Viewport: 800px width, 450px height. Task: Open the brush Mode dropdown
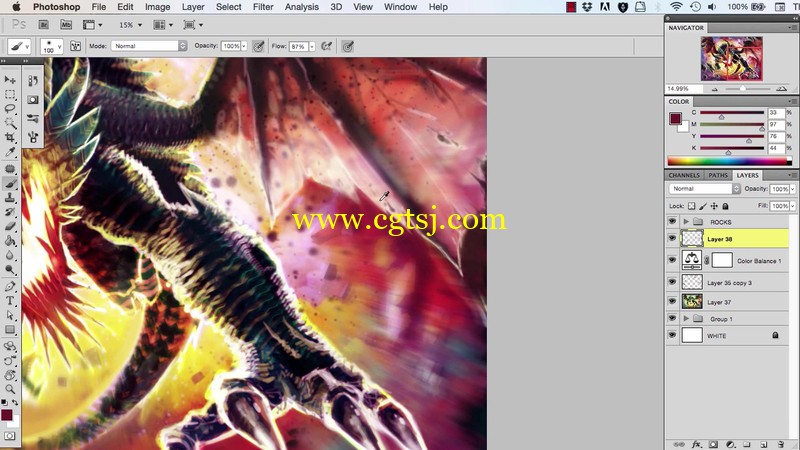point(149,46)
